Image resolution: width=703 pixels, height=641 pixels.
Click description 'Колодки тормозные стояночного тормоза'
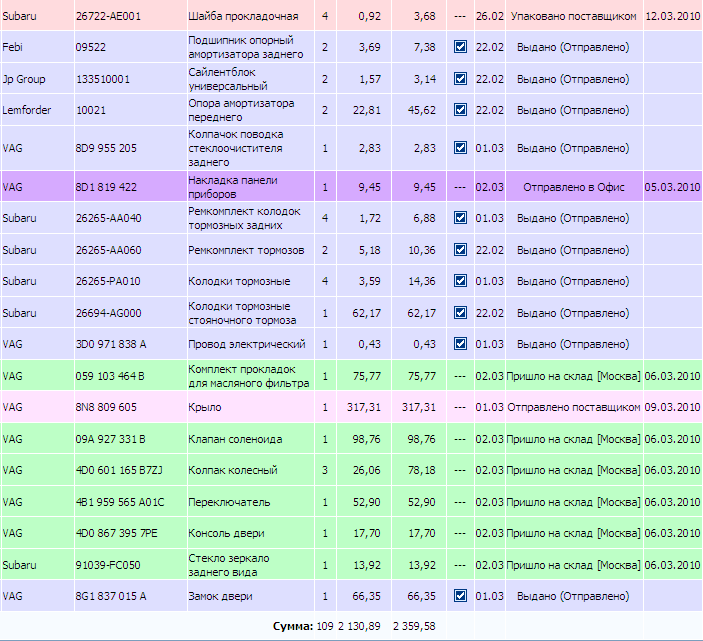tap(242, 313)
